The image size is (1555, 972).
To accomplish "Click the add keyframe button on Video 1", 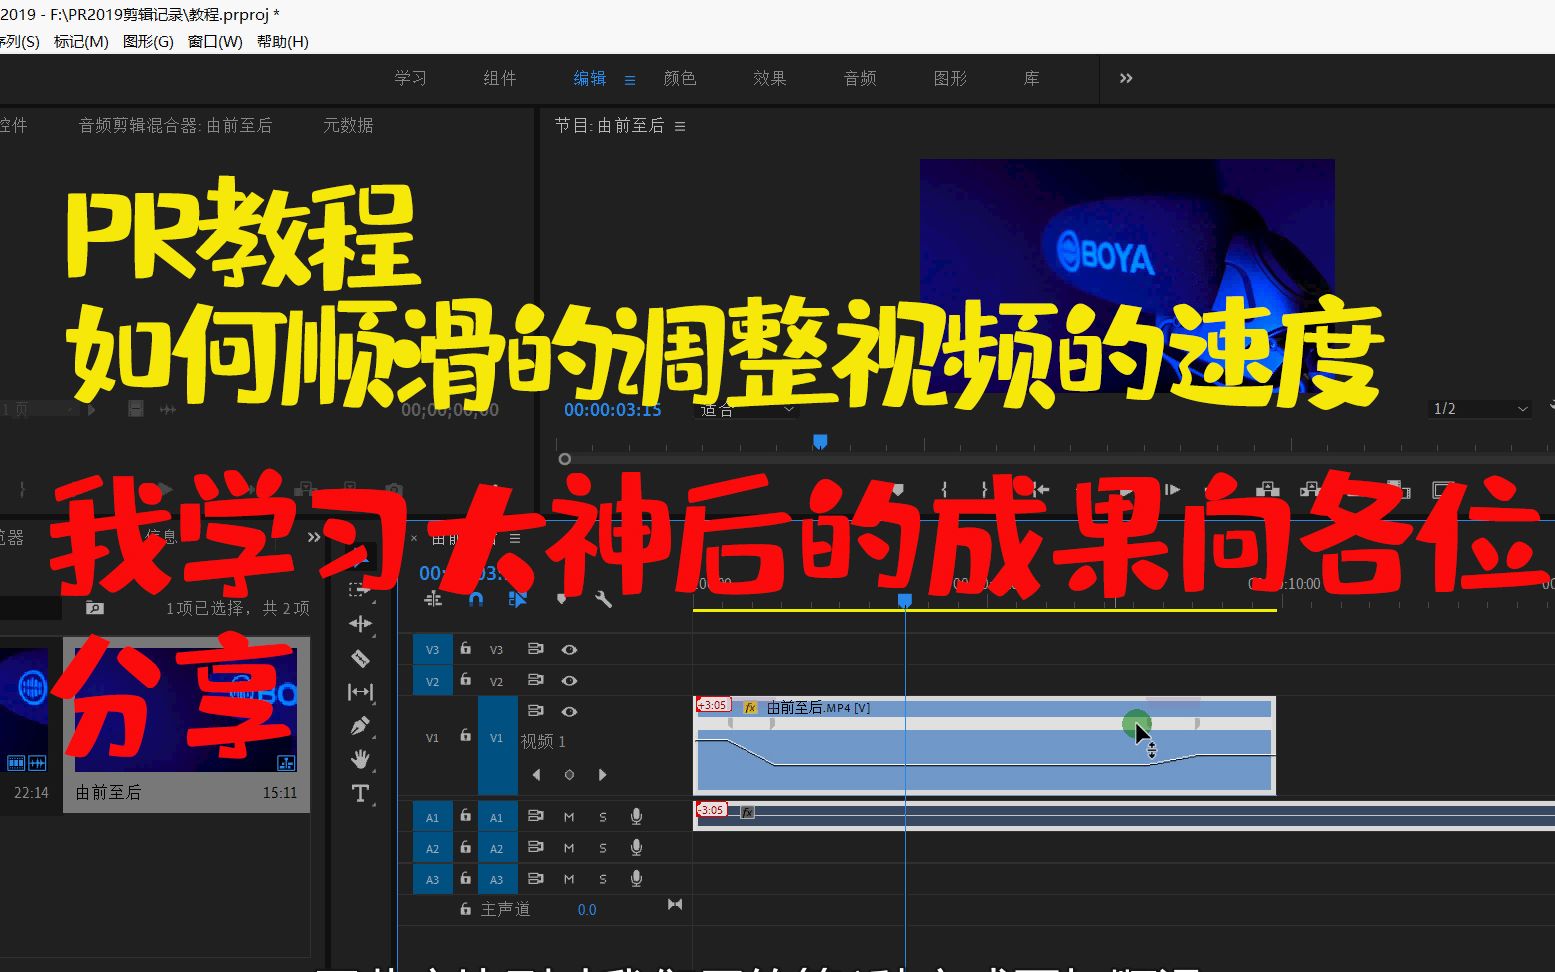I will 569,774.
